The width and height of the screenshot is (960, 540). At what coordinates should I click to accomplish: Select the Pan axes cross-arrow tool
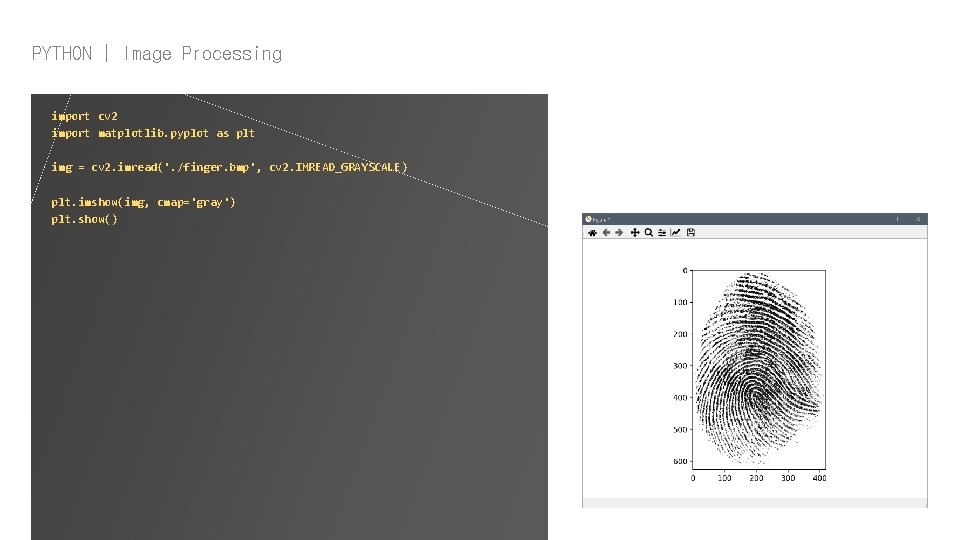coord(635,233)
